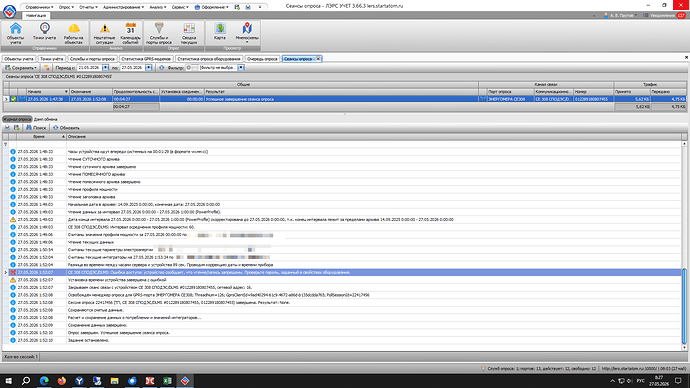Open Yandex browser from taskbar

click(79, 381)
